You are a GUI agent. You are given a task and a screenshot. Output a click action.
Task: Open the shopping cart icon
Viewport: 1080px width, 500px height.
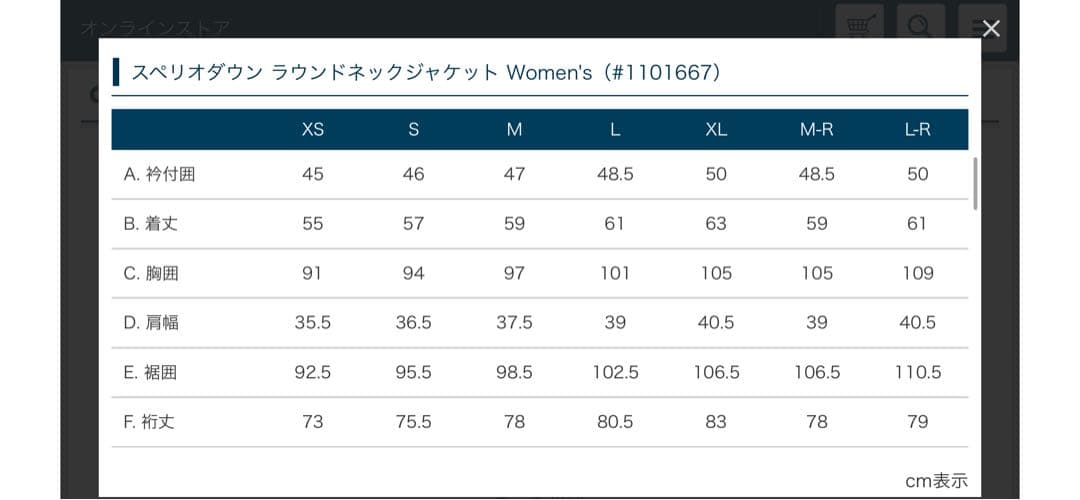tap(861, 28)
